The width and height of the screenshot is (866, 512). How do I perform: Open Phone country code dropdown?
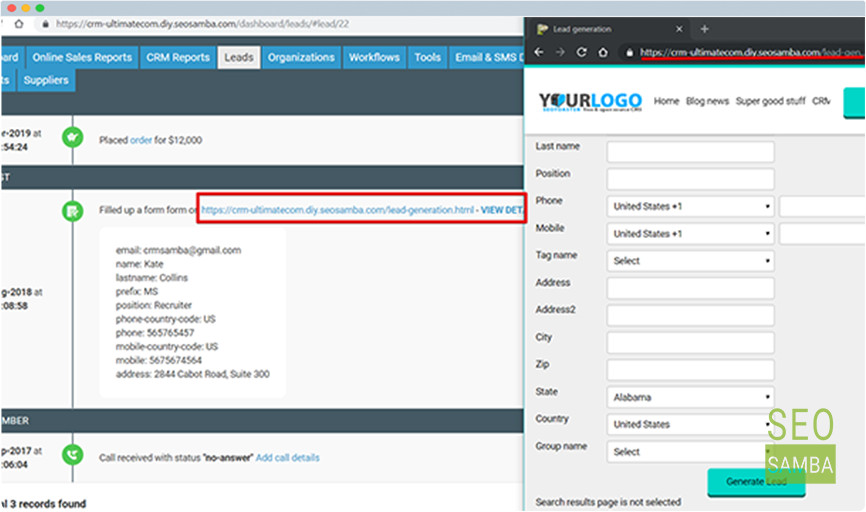(x=690, y=207)
